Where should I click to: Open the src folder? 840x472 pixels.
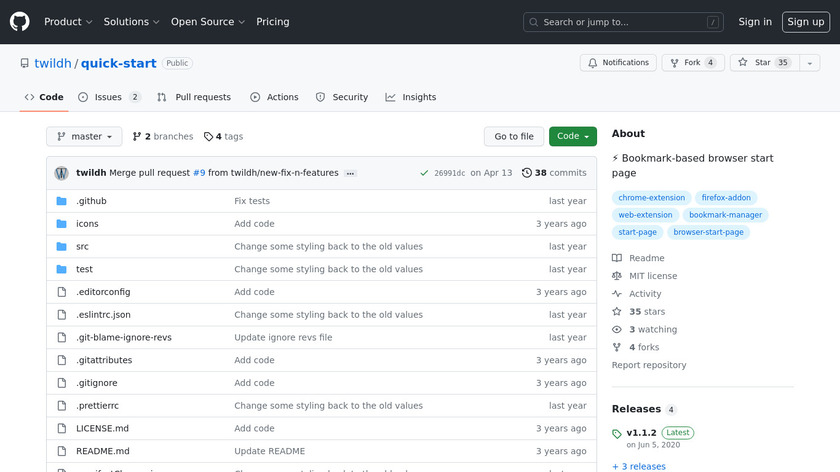coord(82,246)
